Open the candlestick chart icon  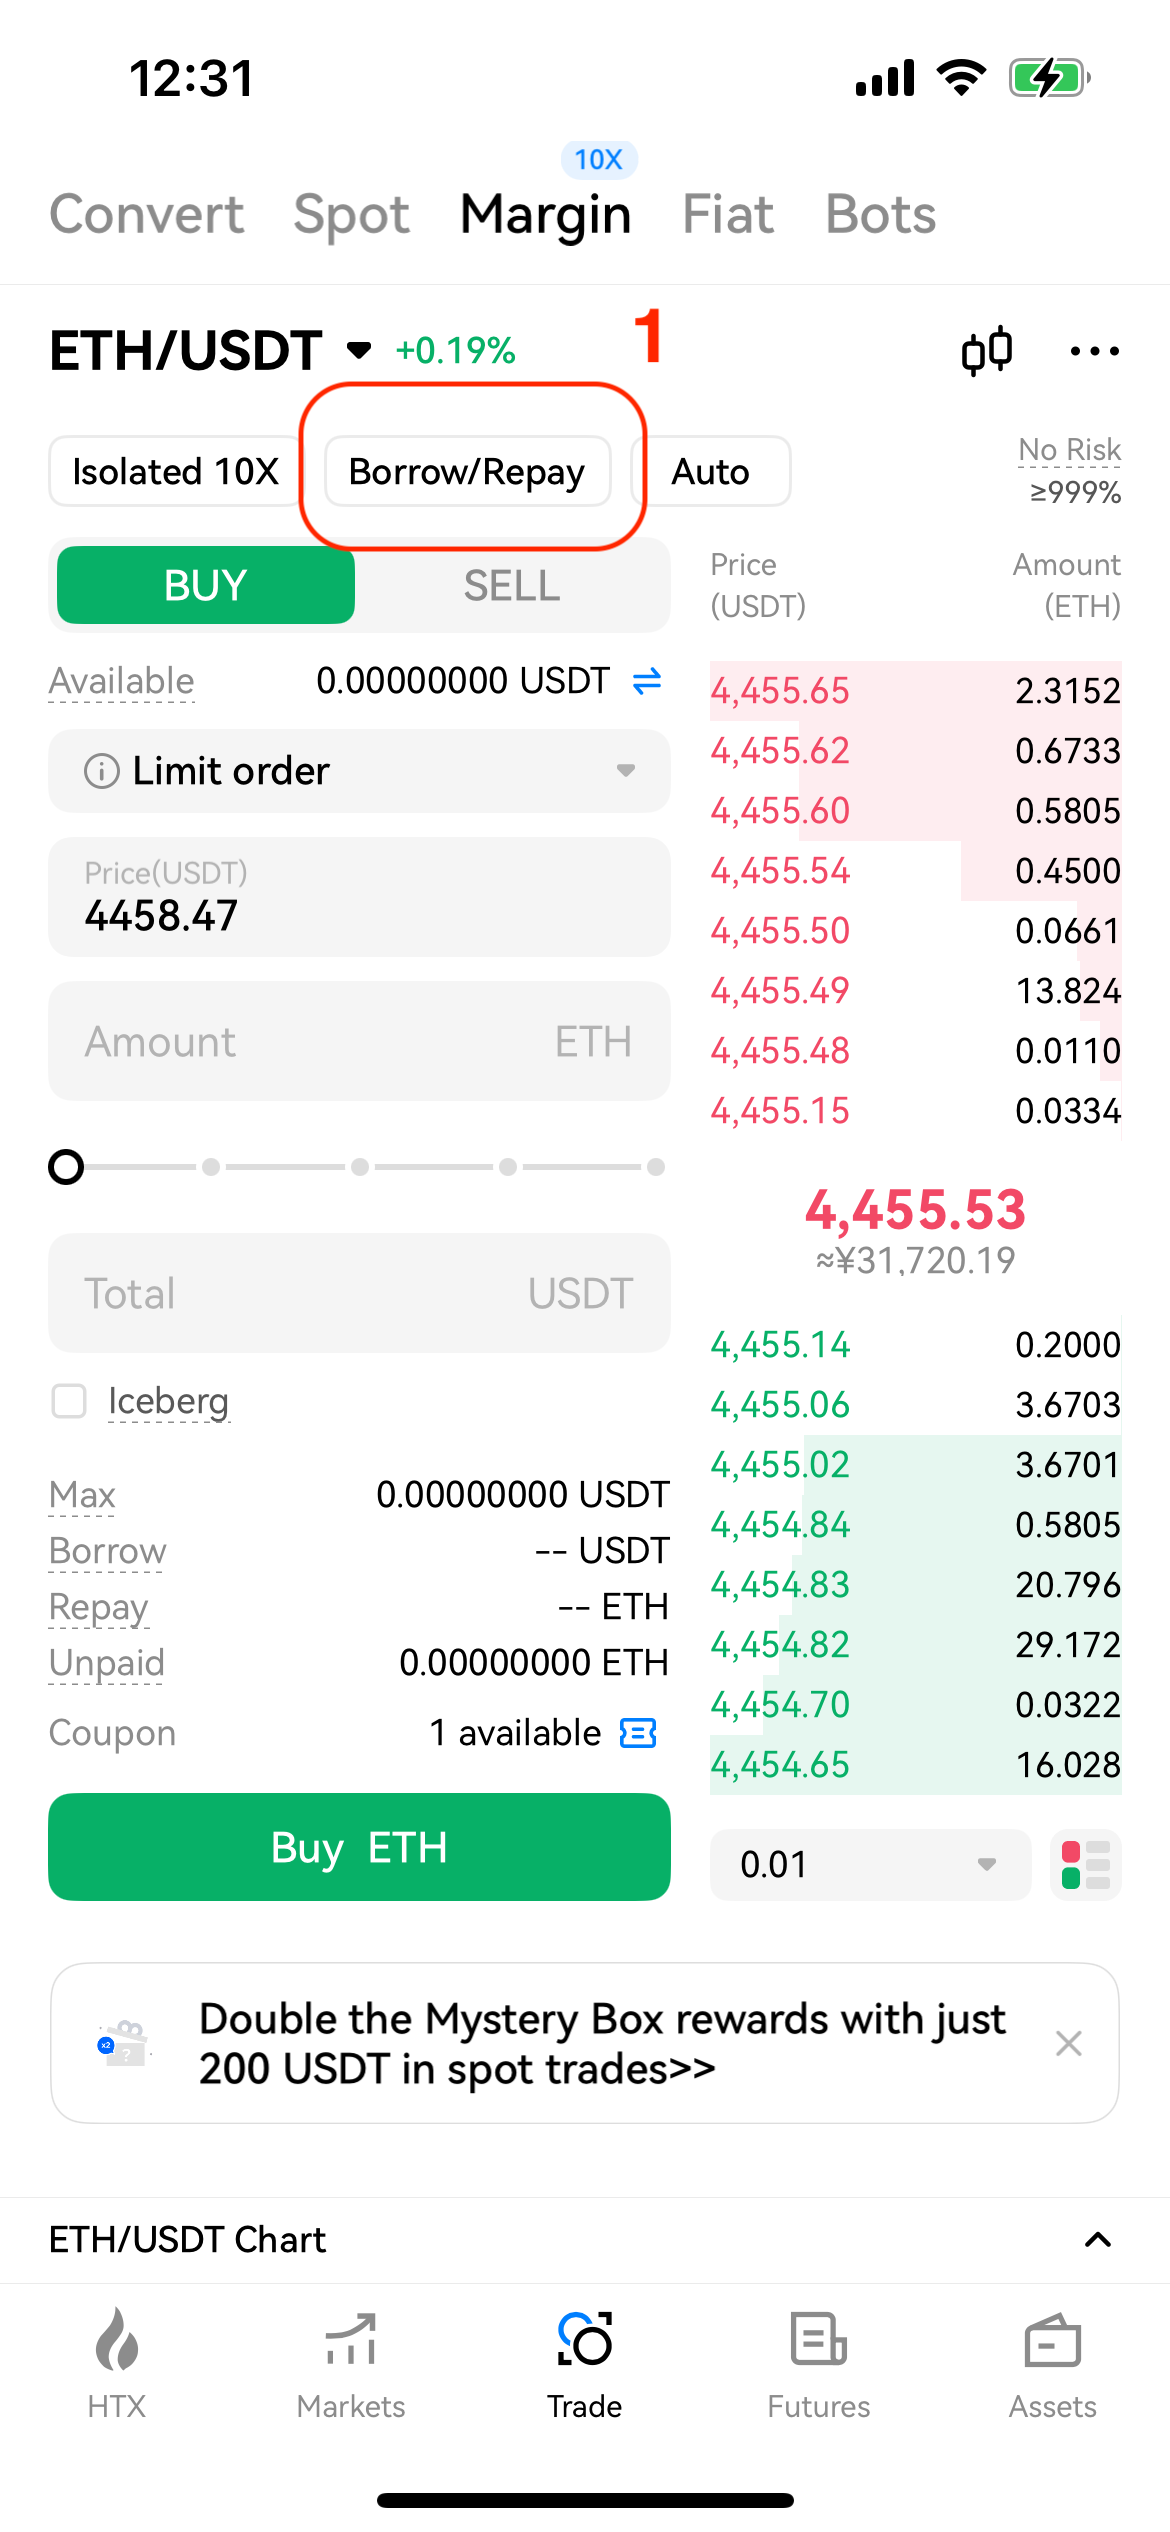click(x=986, y=352)
